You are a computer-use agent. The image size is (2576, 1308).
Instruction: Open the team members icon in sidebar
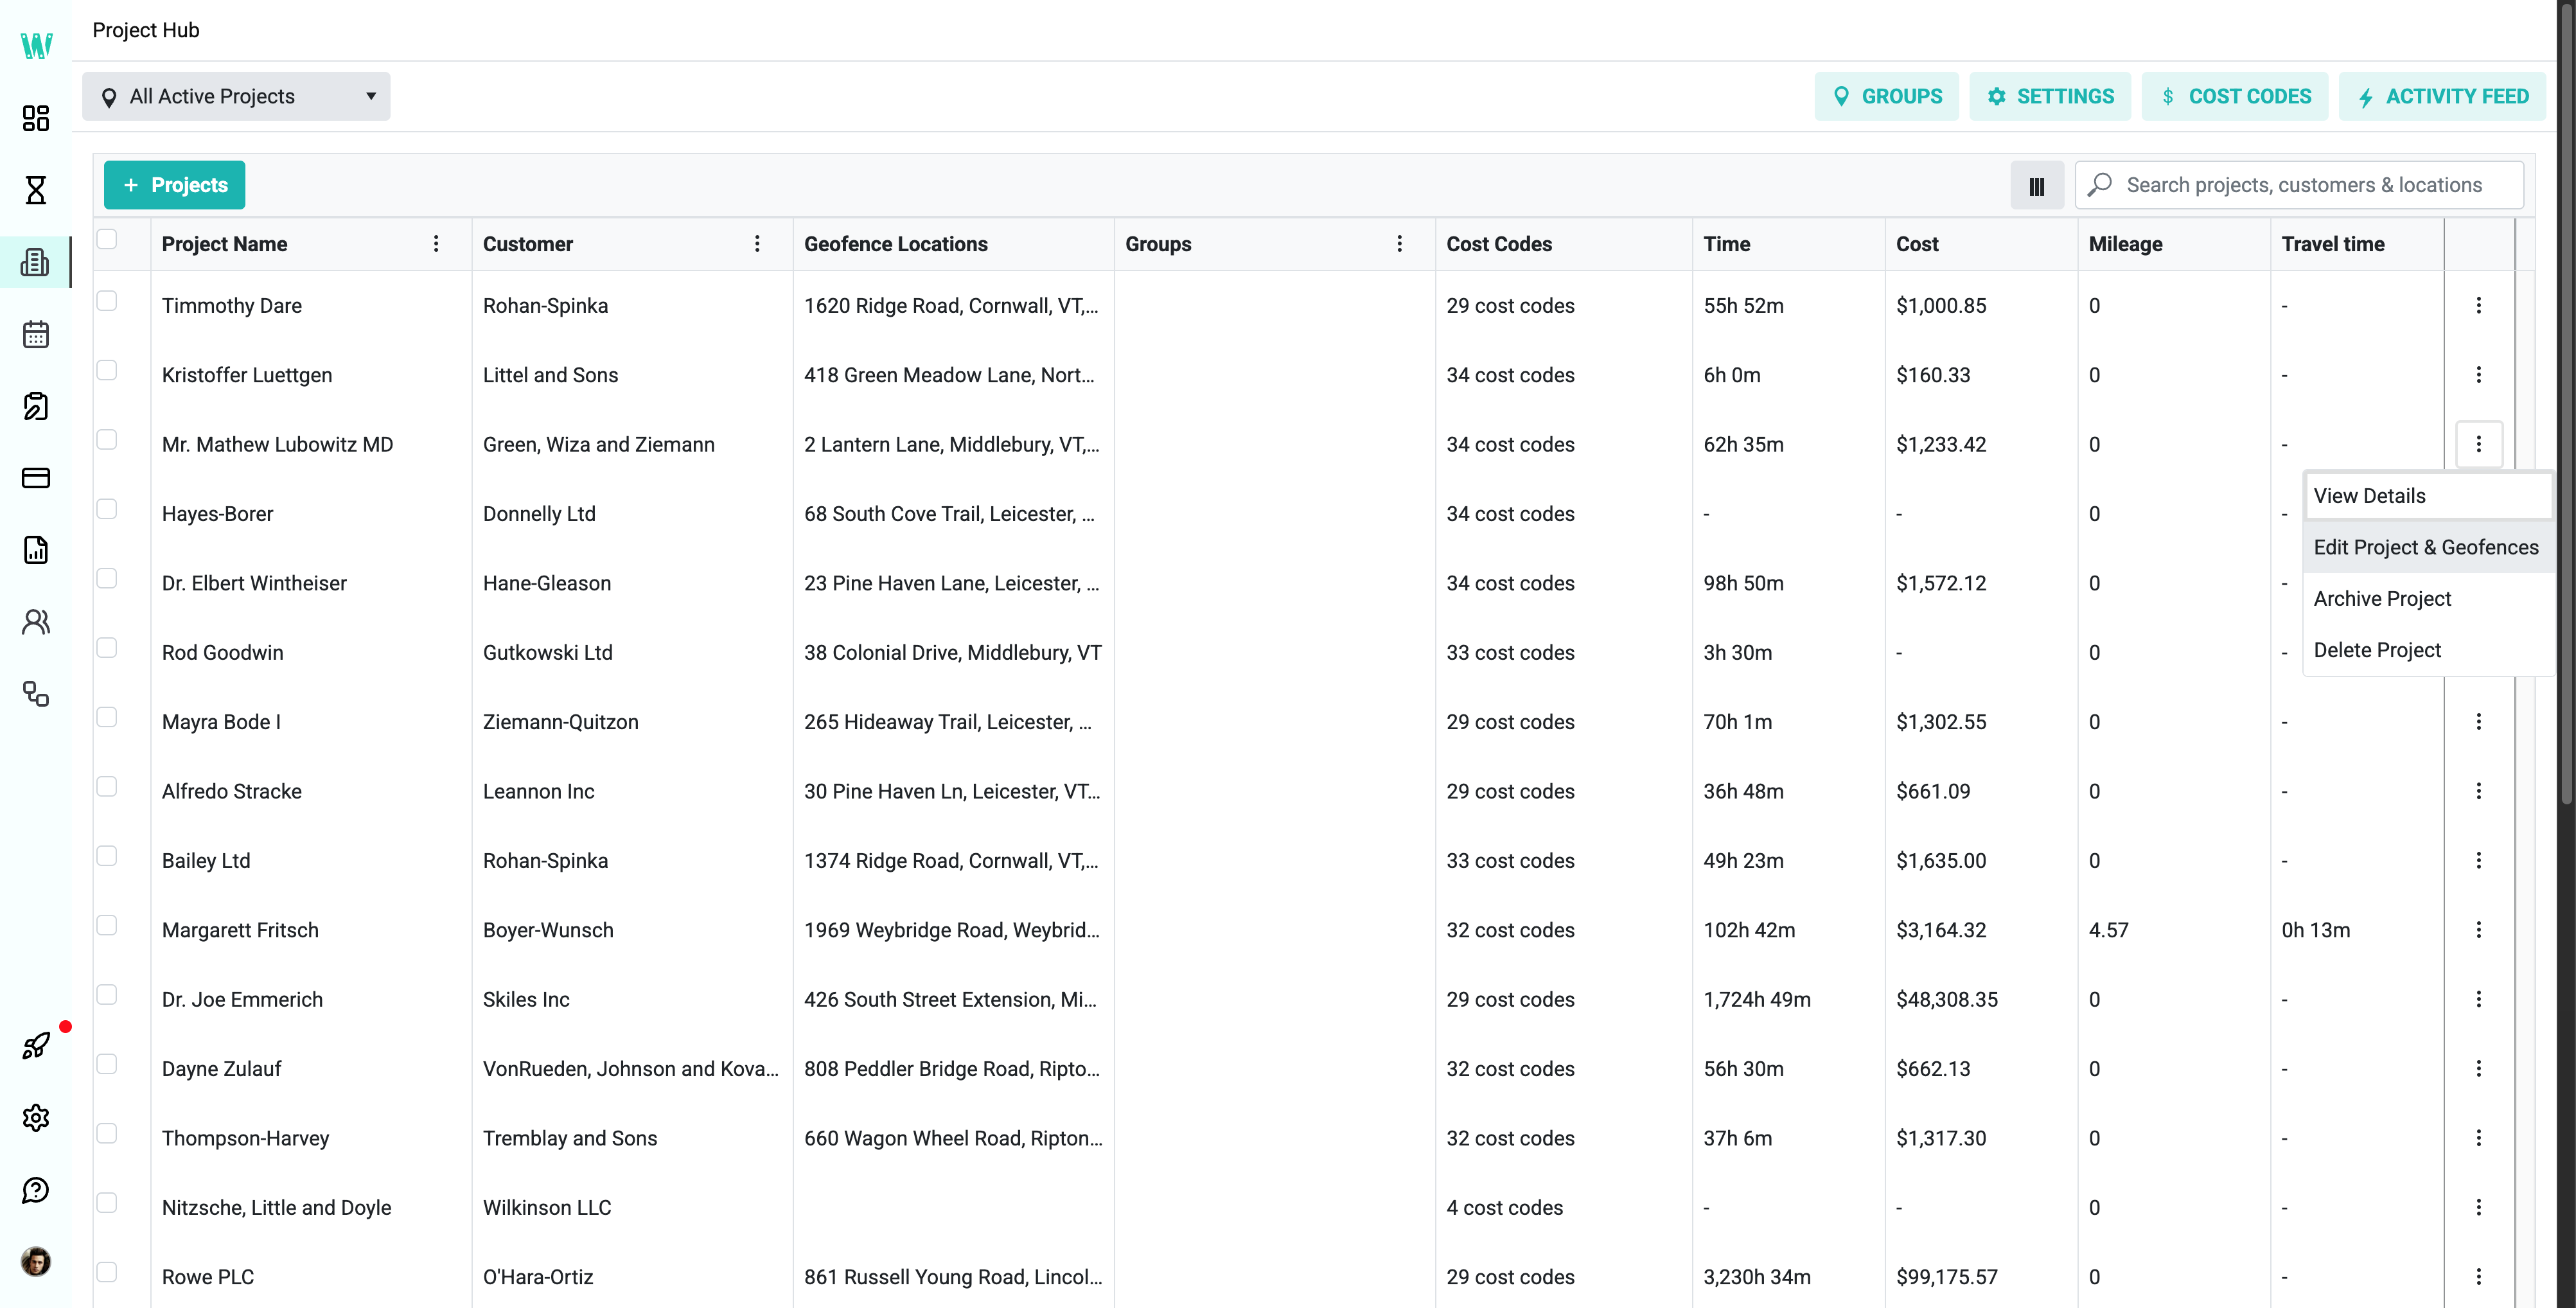tap(36, 621)
